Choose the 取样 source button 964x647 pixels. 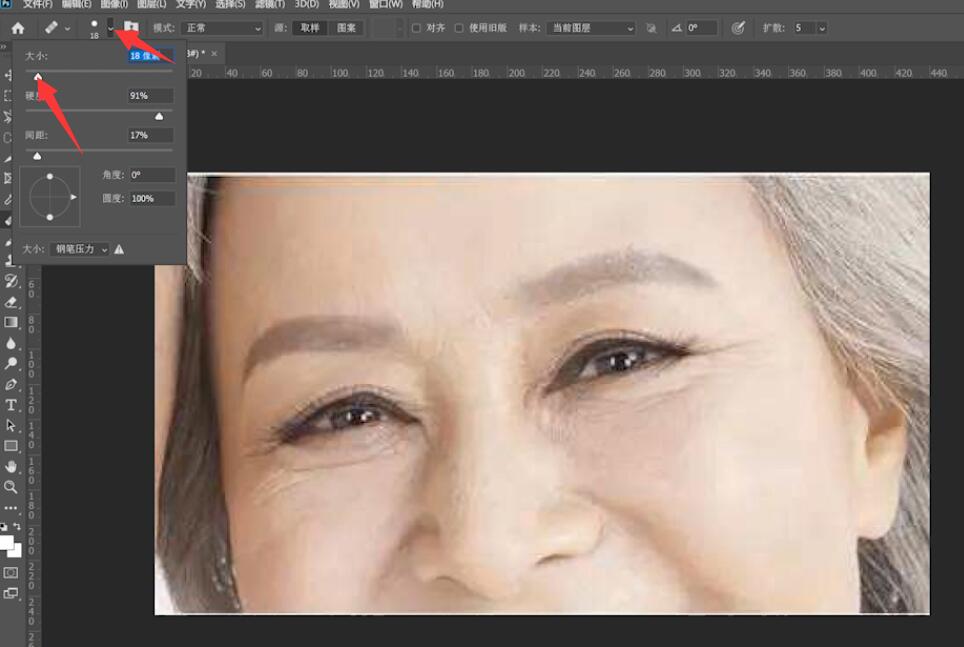pyautogui.click(x=310, y=28)
